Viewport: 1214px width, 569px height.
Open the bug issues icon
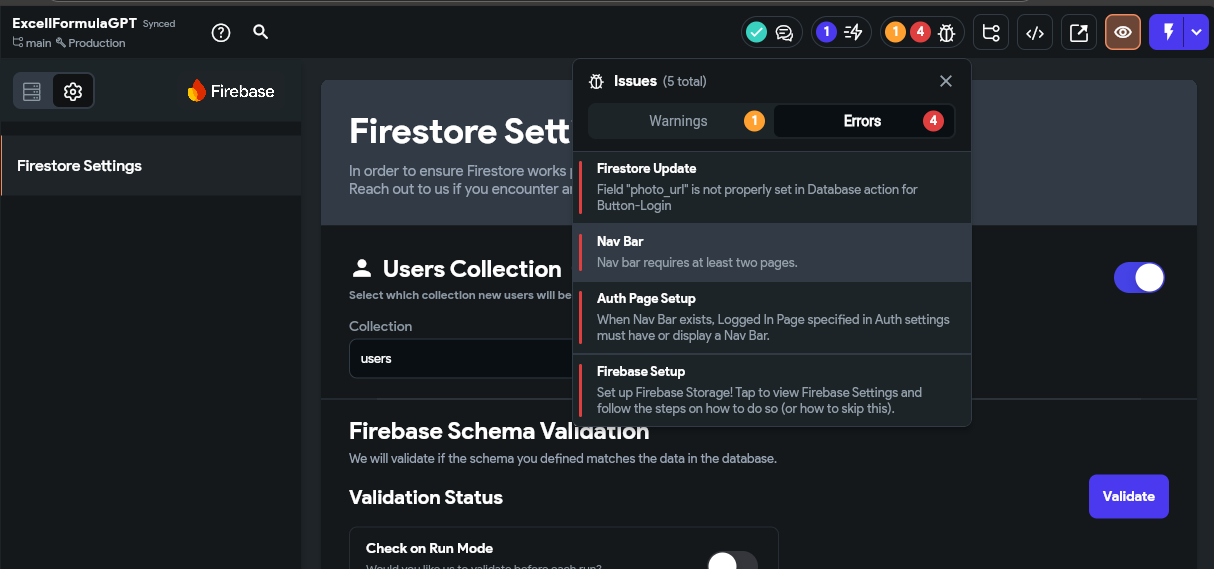947,33
